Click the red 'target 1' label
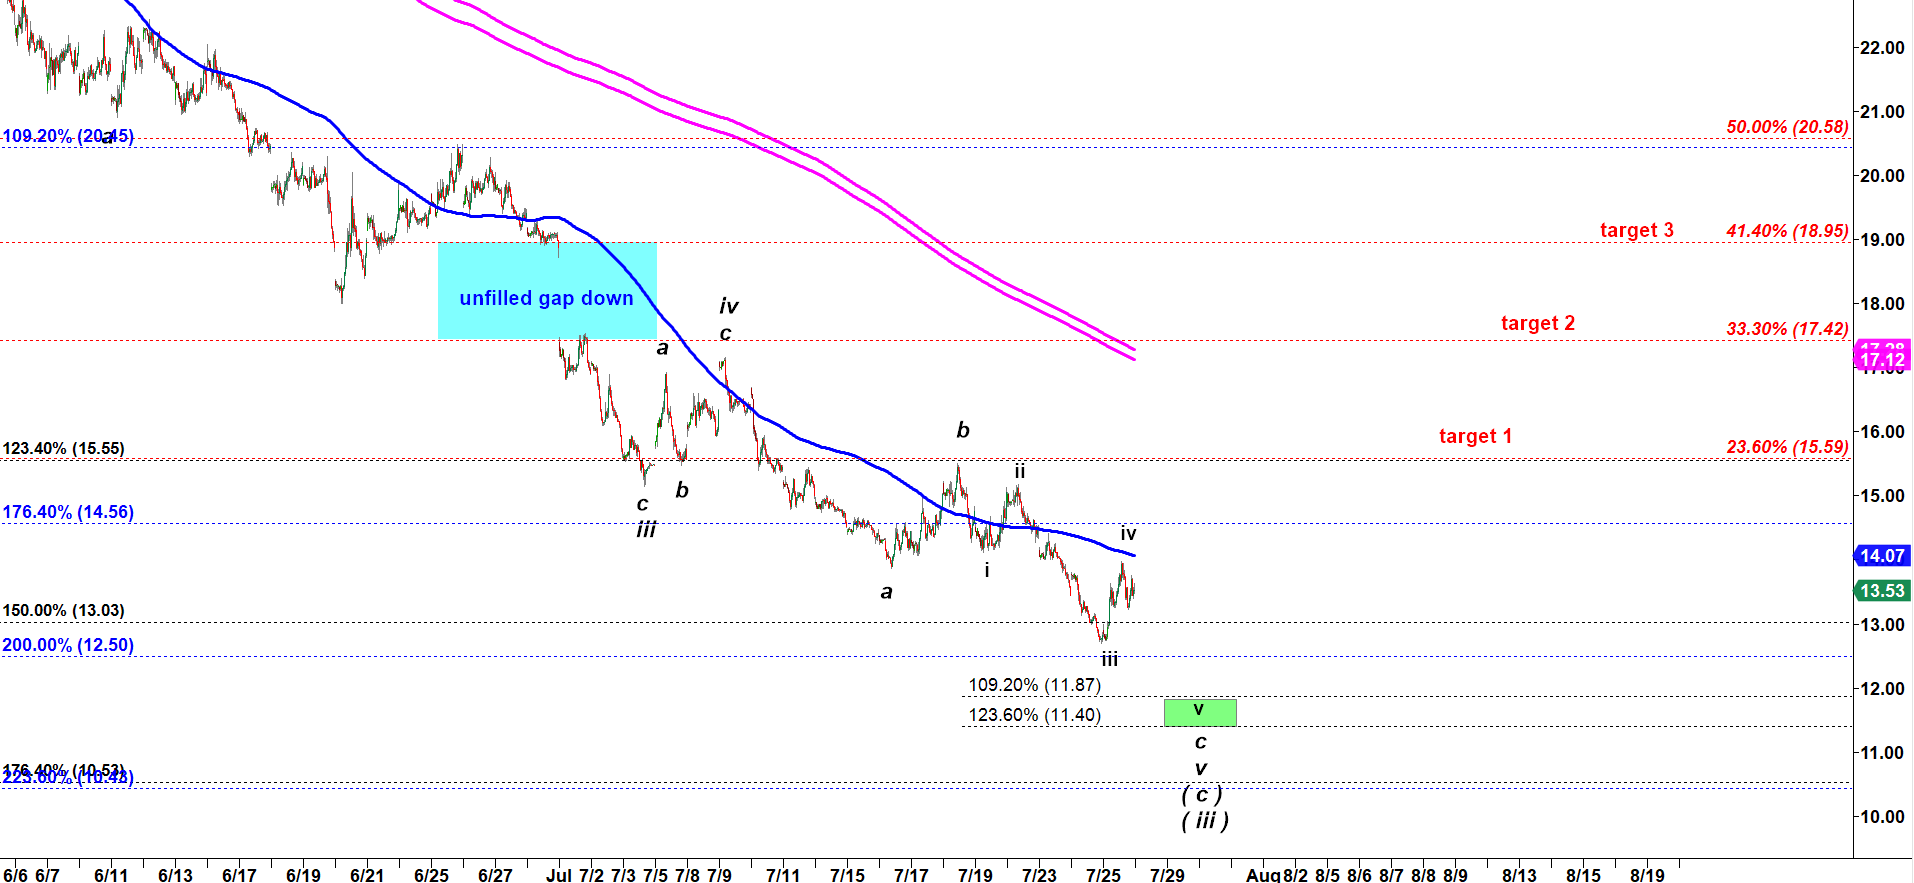The width and height of the screenshot is (1914, 883). click(x=1475, y=436)
